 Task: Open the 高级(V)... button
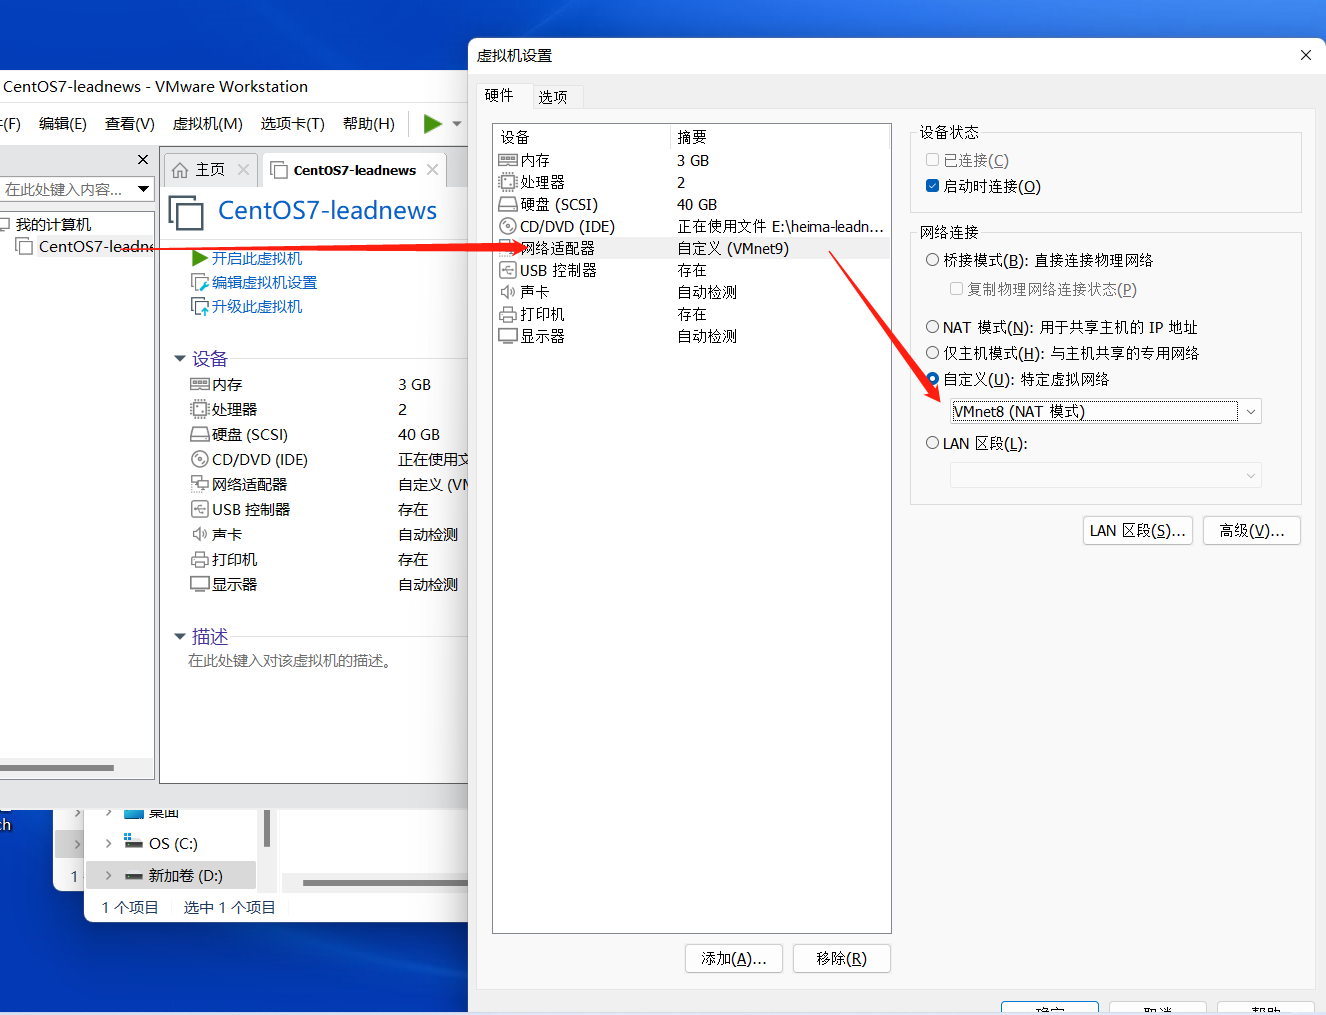pyautogui.click(x=1252, y=531)
